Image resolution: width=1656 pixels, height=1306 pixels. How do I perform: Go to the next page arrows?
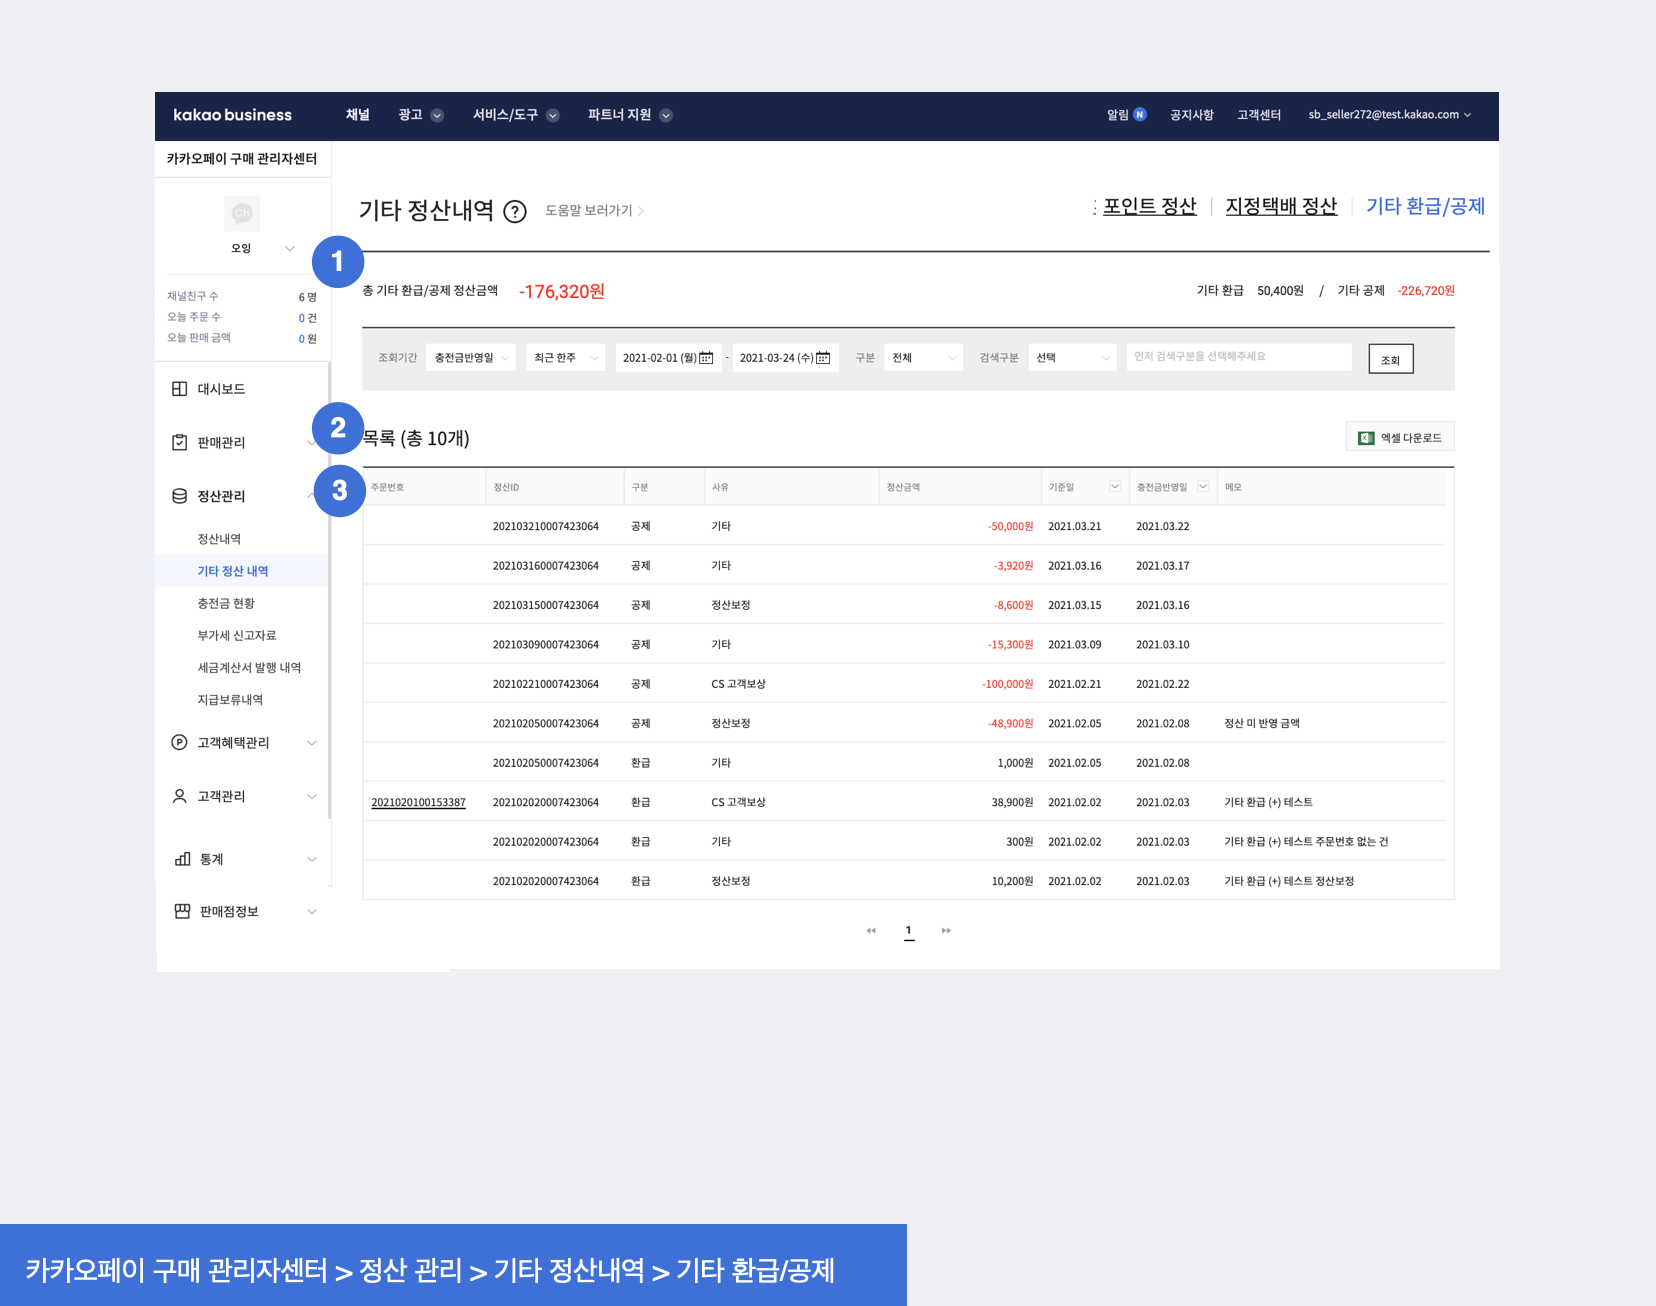(946, 931)
